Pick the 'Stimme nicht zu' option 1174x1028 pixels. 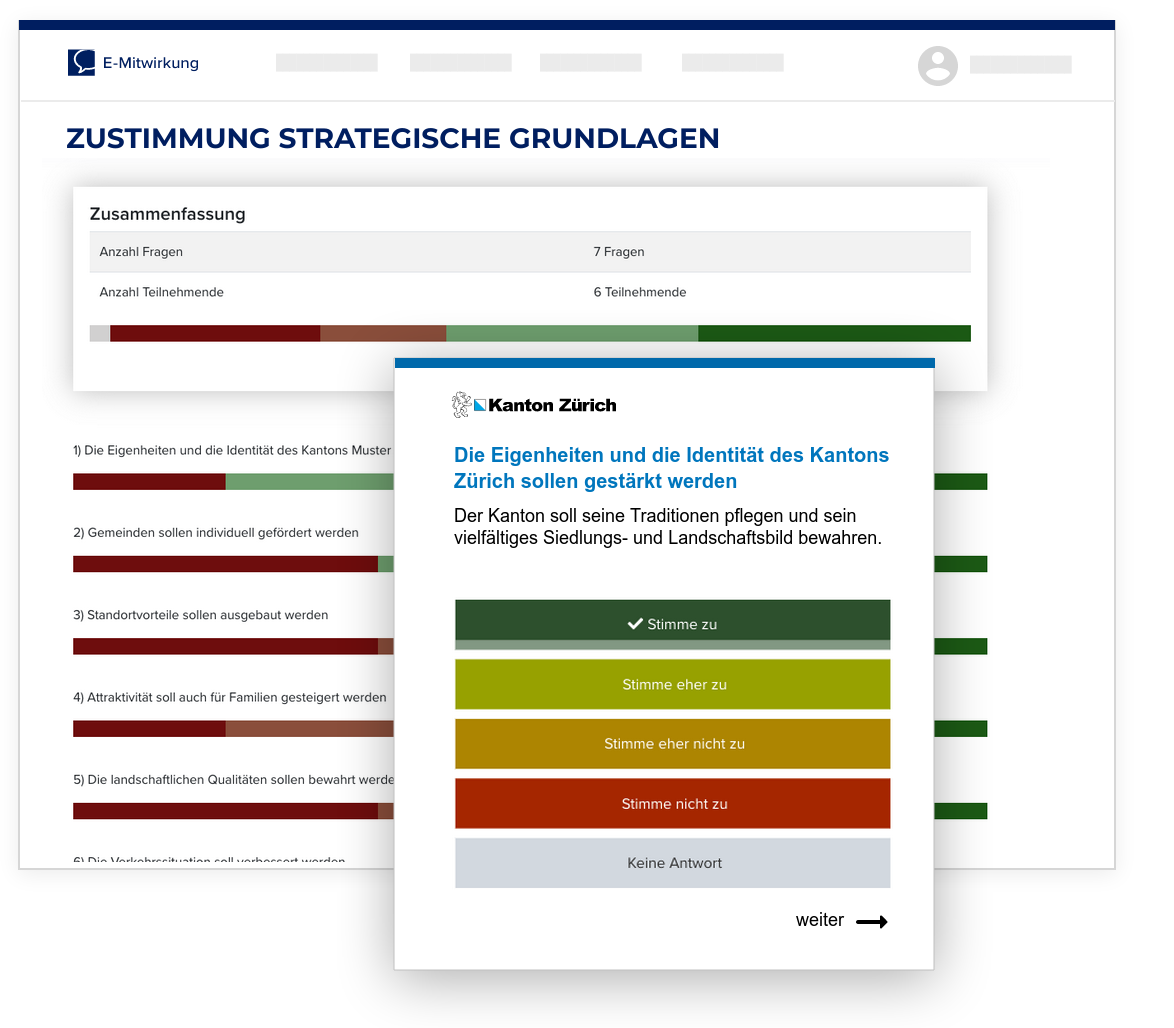672,804
